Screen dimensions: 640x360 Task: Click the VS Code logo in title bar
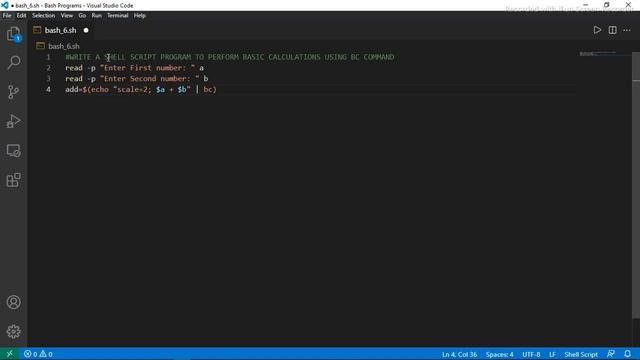[x=4, y=5]
